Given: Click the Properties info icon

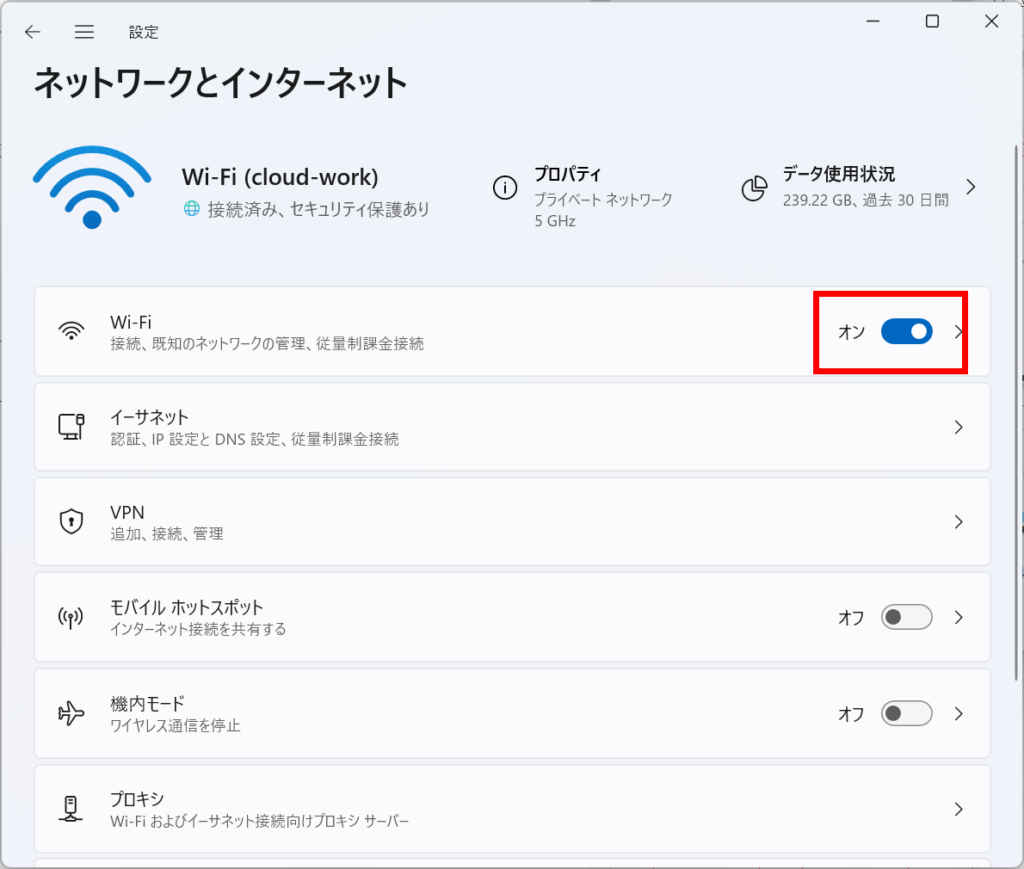Looking at the screenshot, I should [x=505, y=187].
